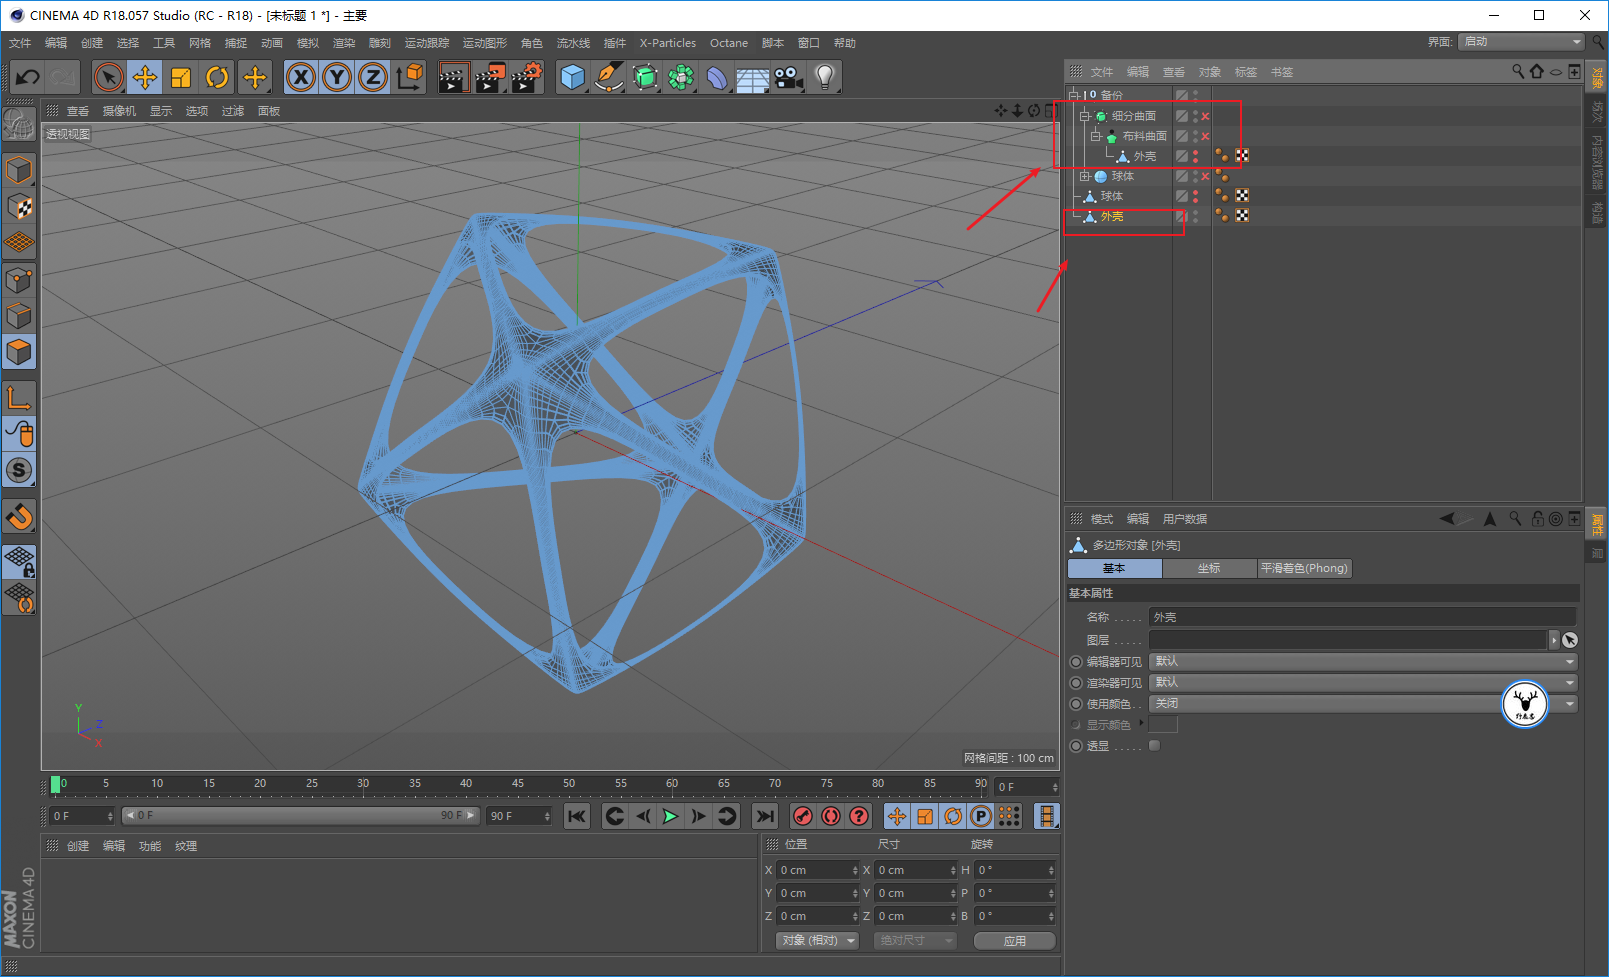Click the position X input field
The width and height of the screenshot is (1609, 977).
(818, 870)
